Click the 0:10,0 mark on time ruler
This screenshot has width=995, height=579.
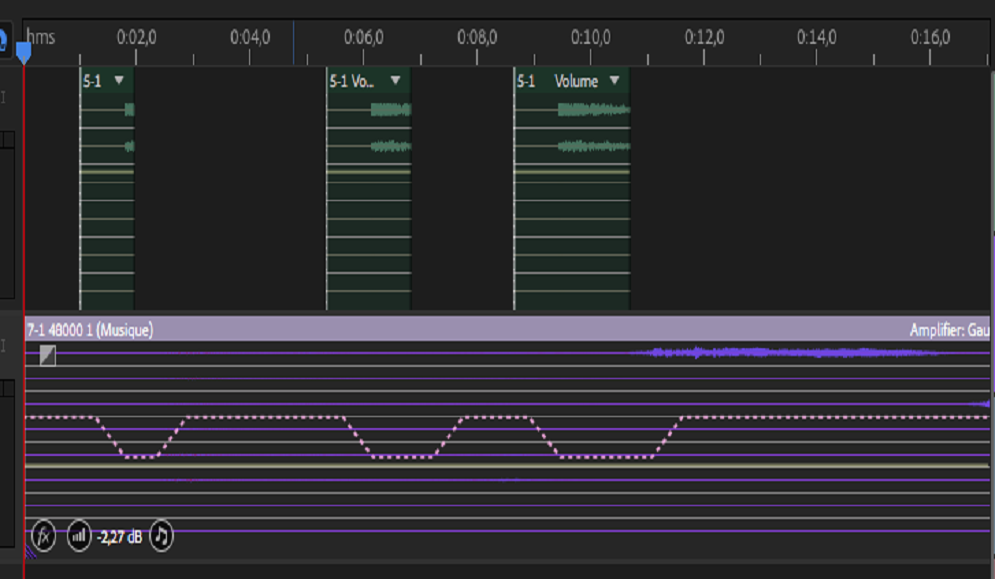point(591,37)
